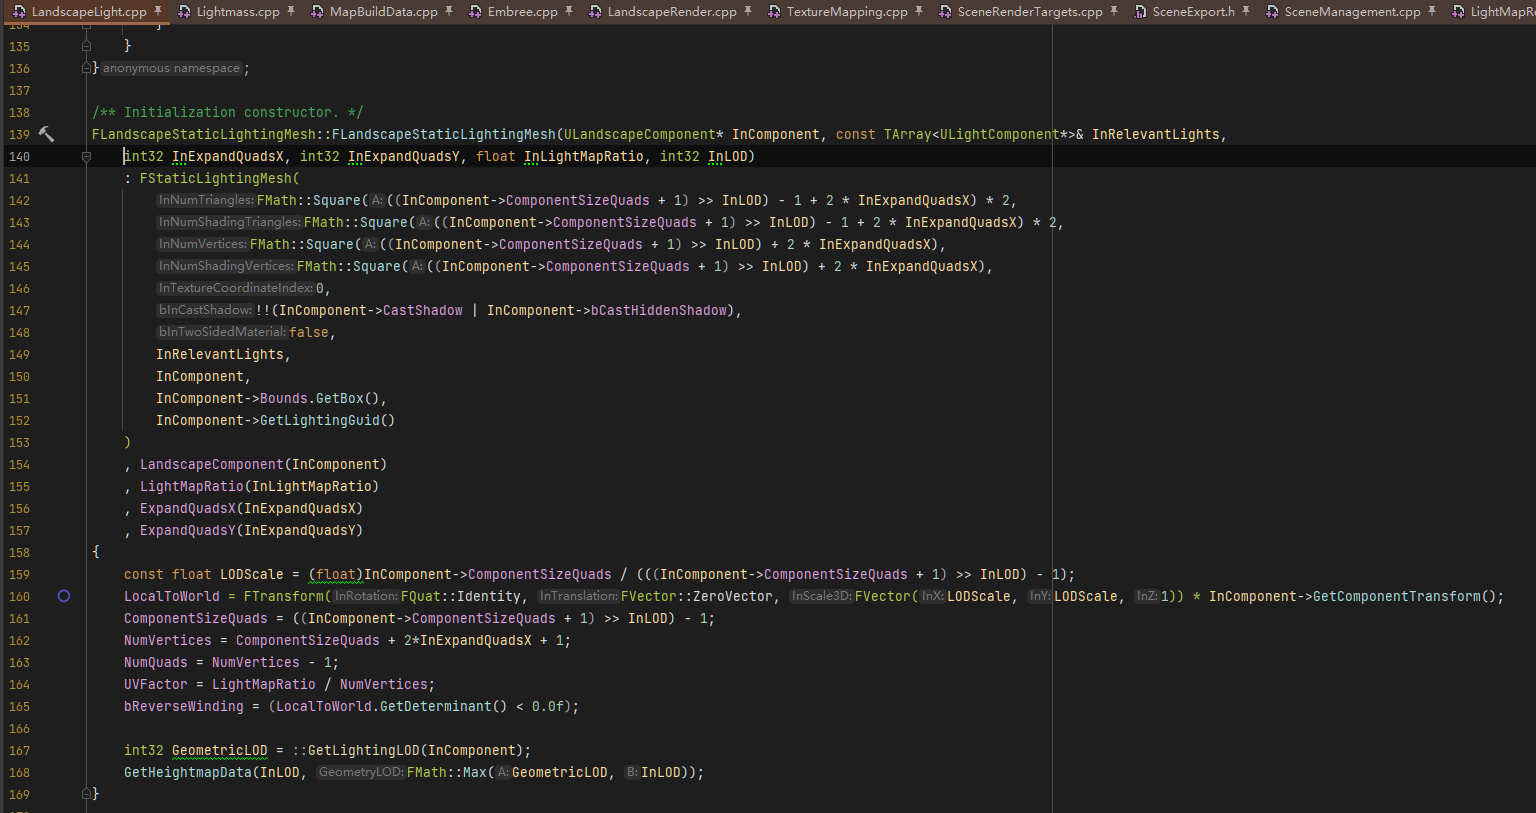1536x813 pixels.
Task: Click the pin icon on TextureMapping.cpp tab
Action: coord(919,11)
